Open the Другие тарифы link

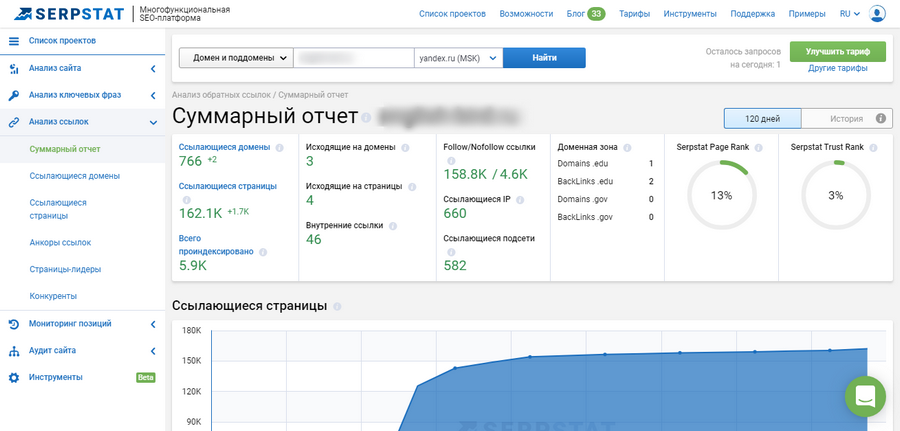(837, 68)
